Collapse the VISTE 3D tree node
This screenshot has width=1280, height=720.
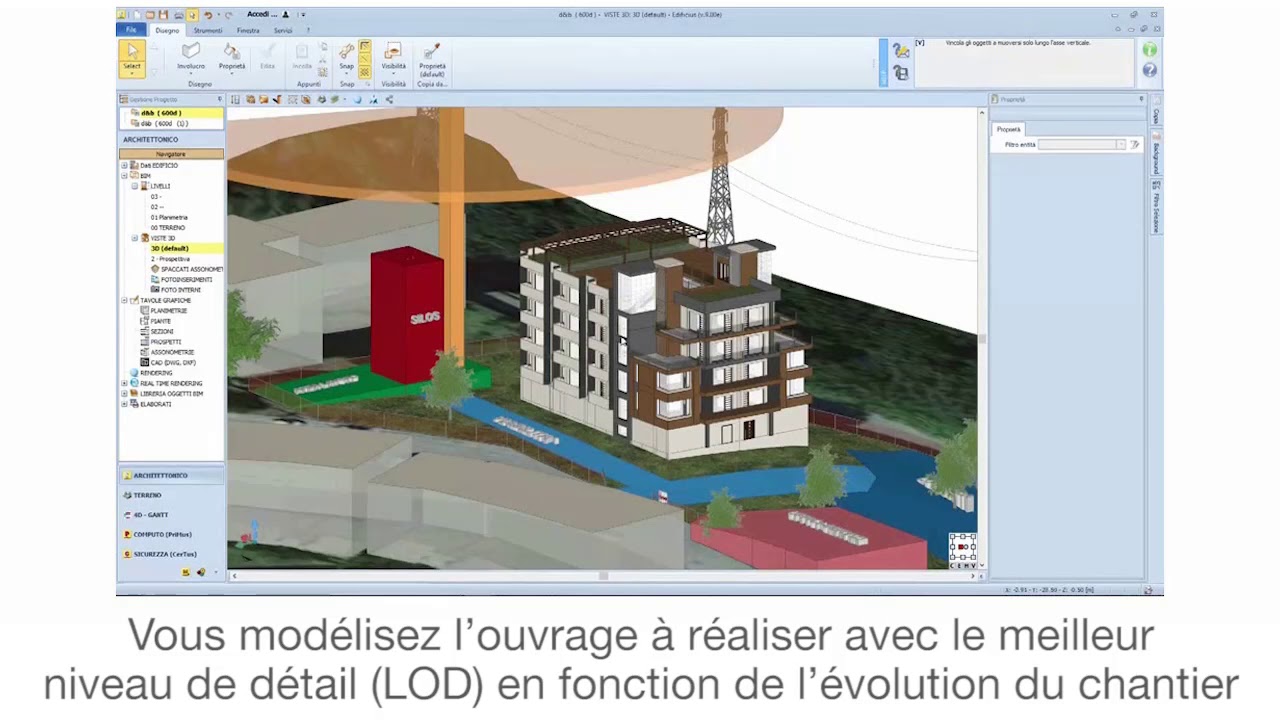(x=135, y=238)
